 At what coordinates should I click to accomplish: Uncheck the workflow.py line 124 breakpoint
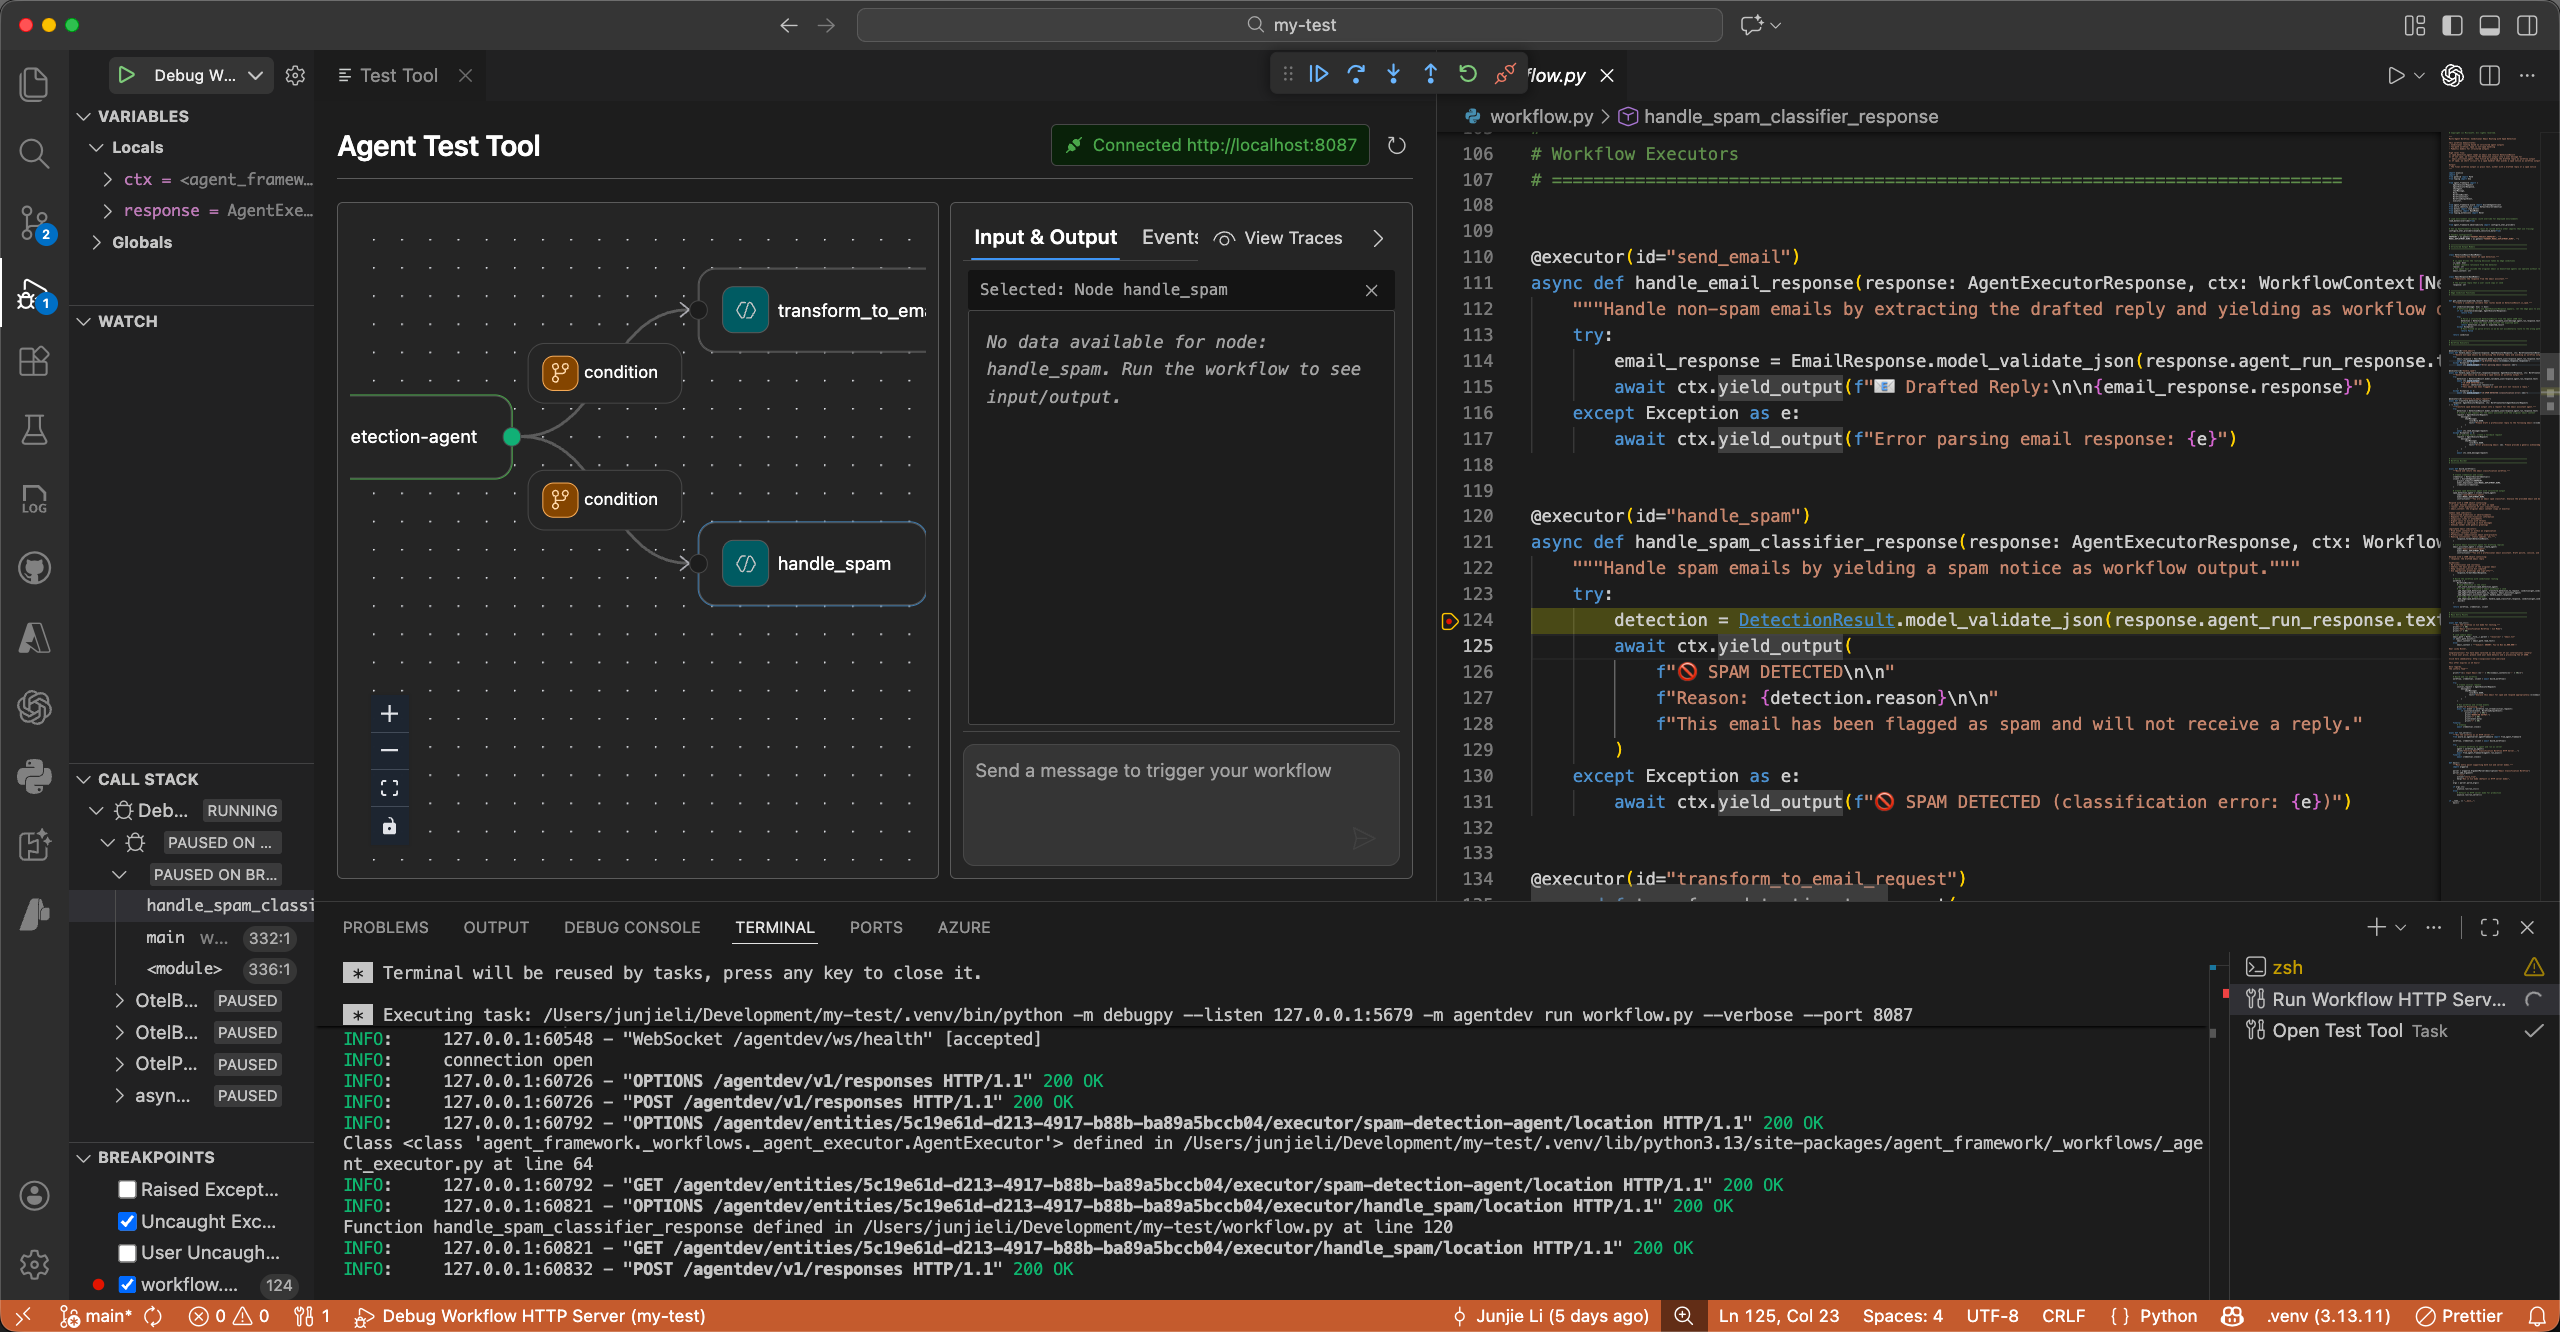tap(127, 1285)
